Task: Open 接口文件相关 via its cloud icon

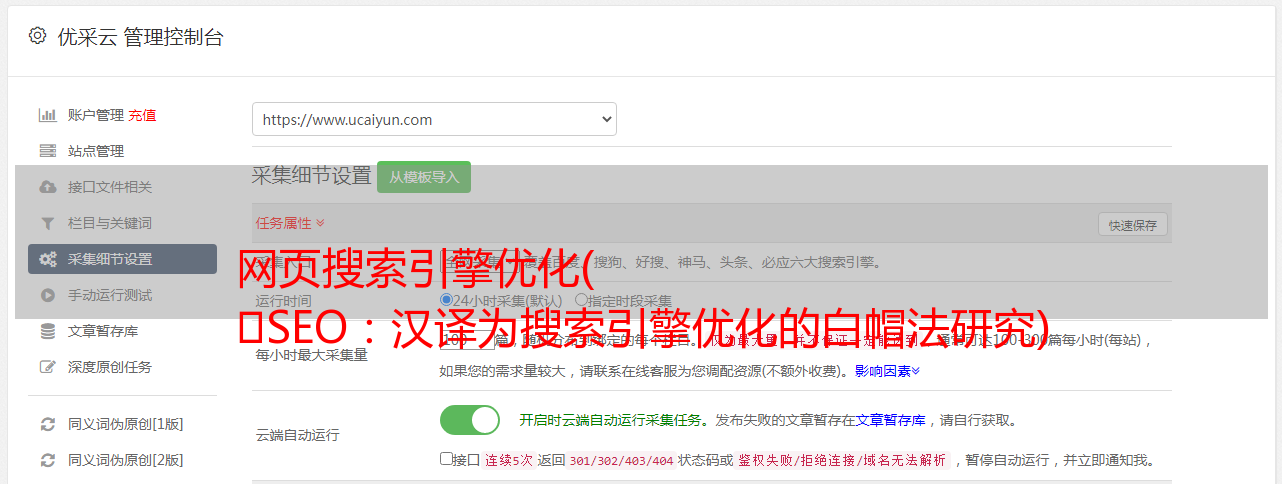Action: click(x=47, y=187)
